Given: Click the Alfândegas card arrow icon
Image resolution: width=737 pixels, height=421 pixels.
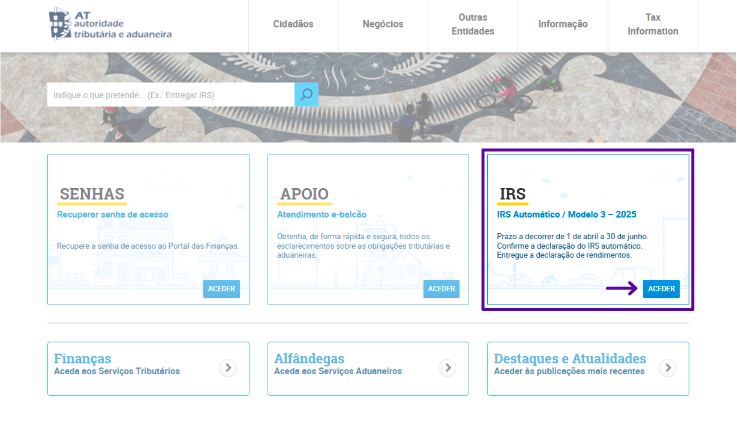Looking at the screenshot, I should tap(448, 367).
